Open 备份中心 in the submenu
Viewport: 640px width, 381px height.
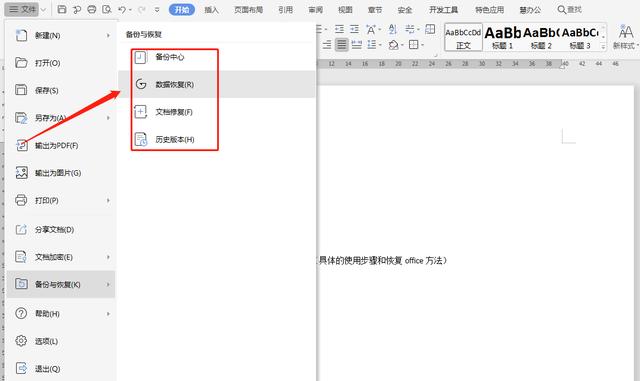click(217, 57)
